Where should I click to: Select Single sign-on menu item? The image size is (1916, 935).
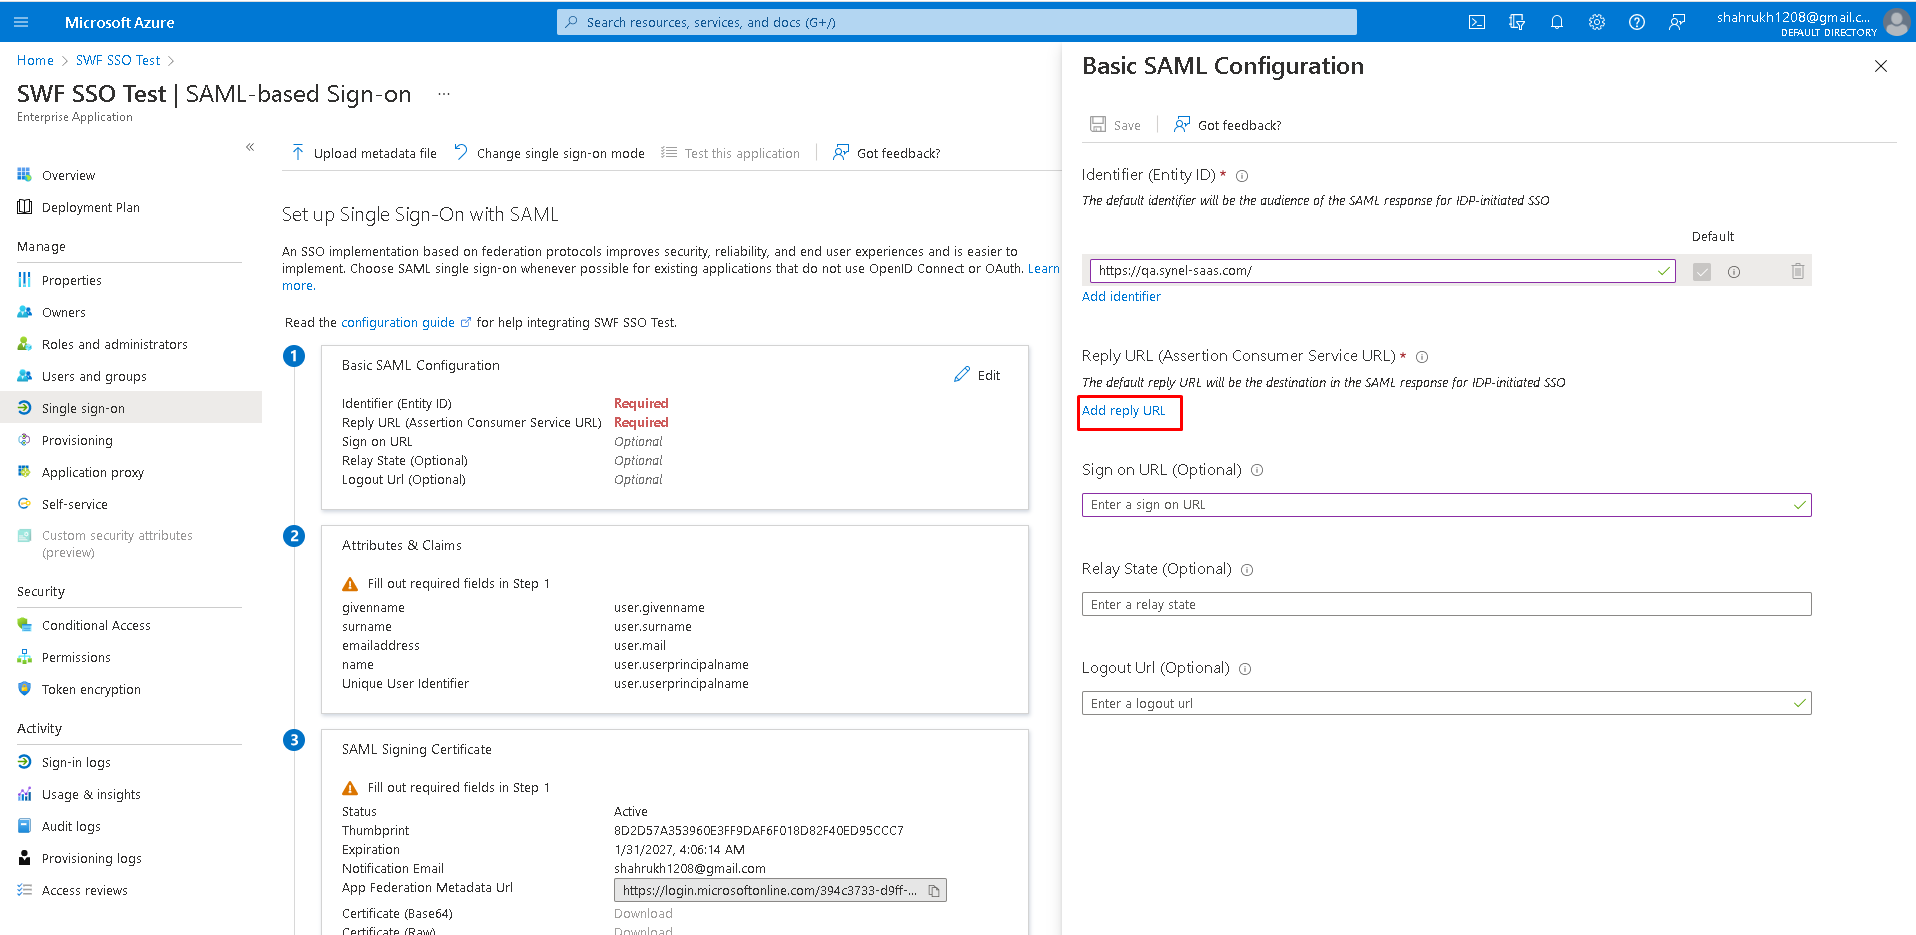point(131,408)
